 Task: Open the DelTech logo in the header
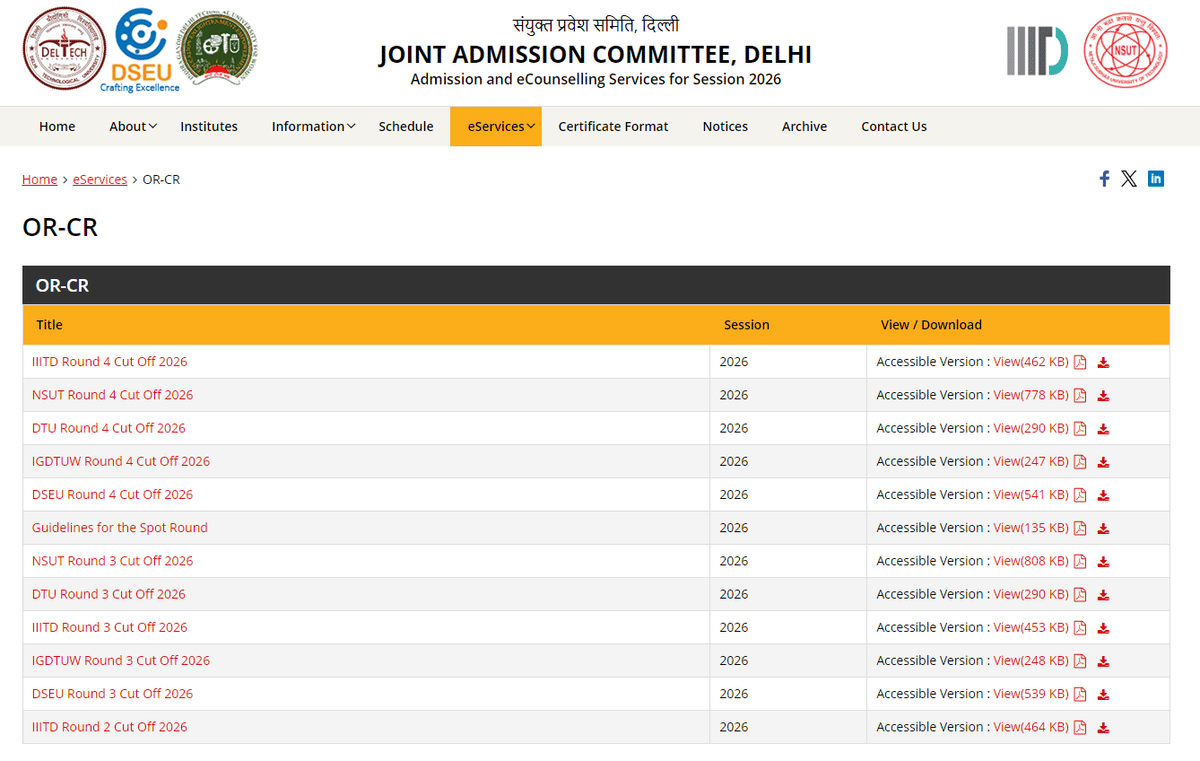[x=64, y=49]
